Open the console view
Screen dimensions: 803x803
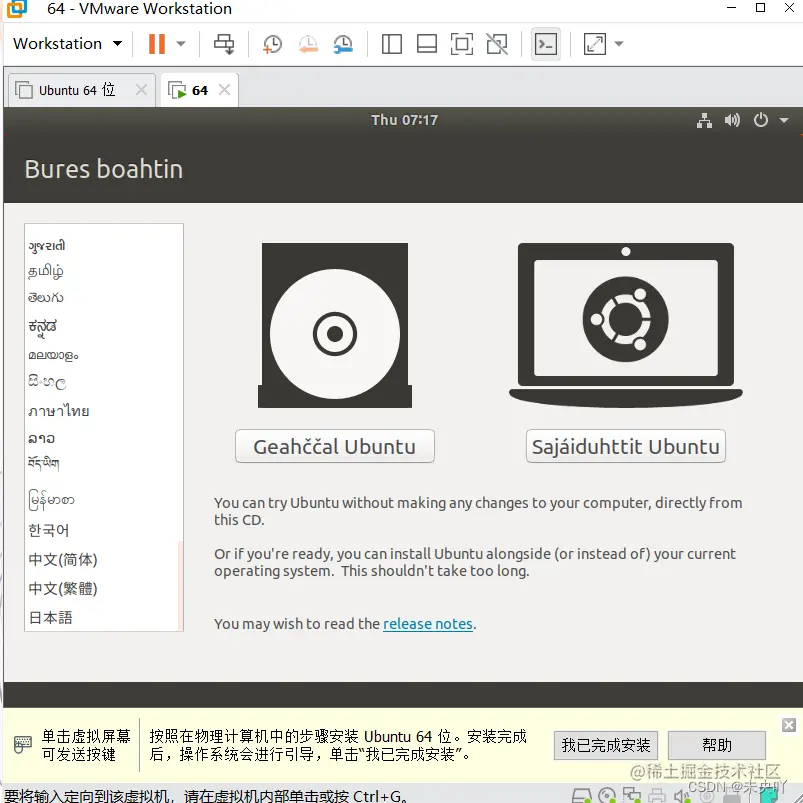click(545, 44)
